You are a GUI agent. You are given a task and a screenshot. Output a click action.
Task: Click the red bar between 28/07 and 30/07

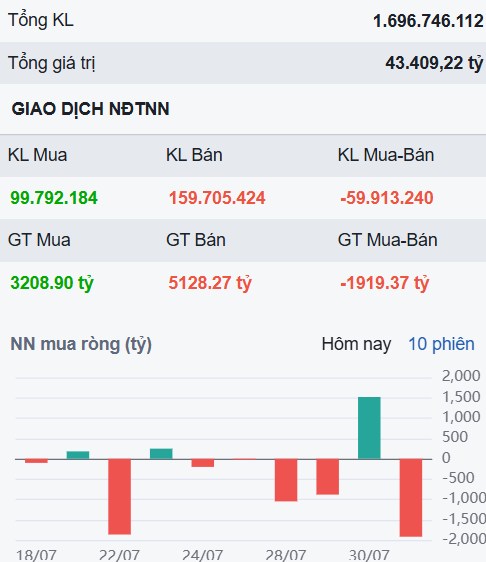pyautogui.click(x=328, y=477)
